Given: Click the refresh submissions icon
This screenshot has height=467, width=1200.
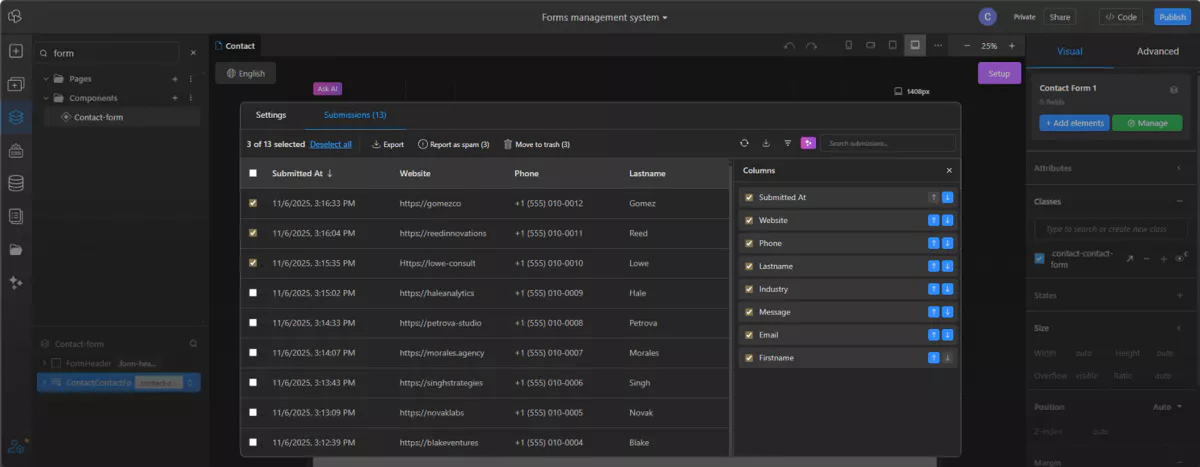Looking at the screenshot, I should pos(744,144).
